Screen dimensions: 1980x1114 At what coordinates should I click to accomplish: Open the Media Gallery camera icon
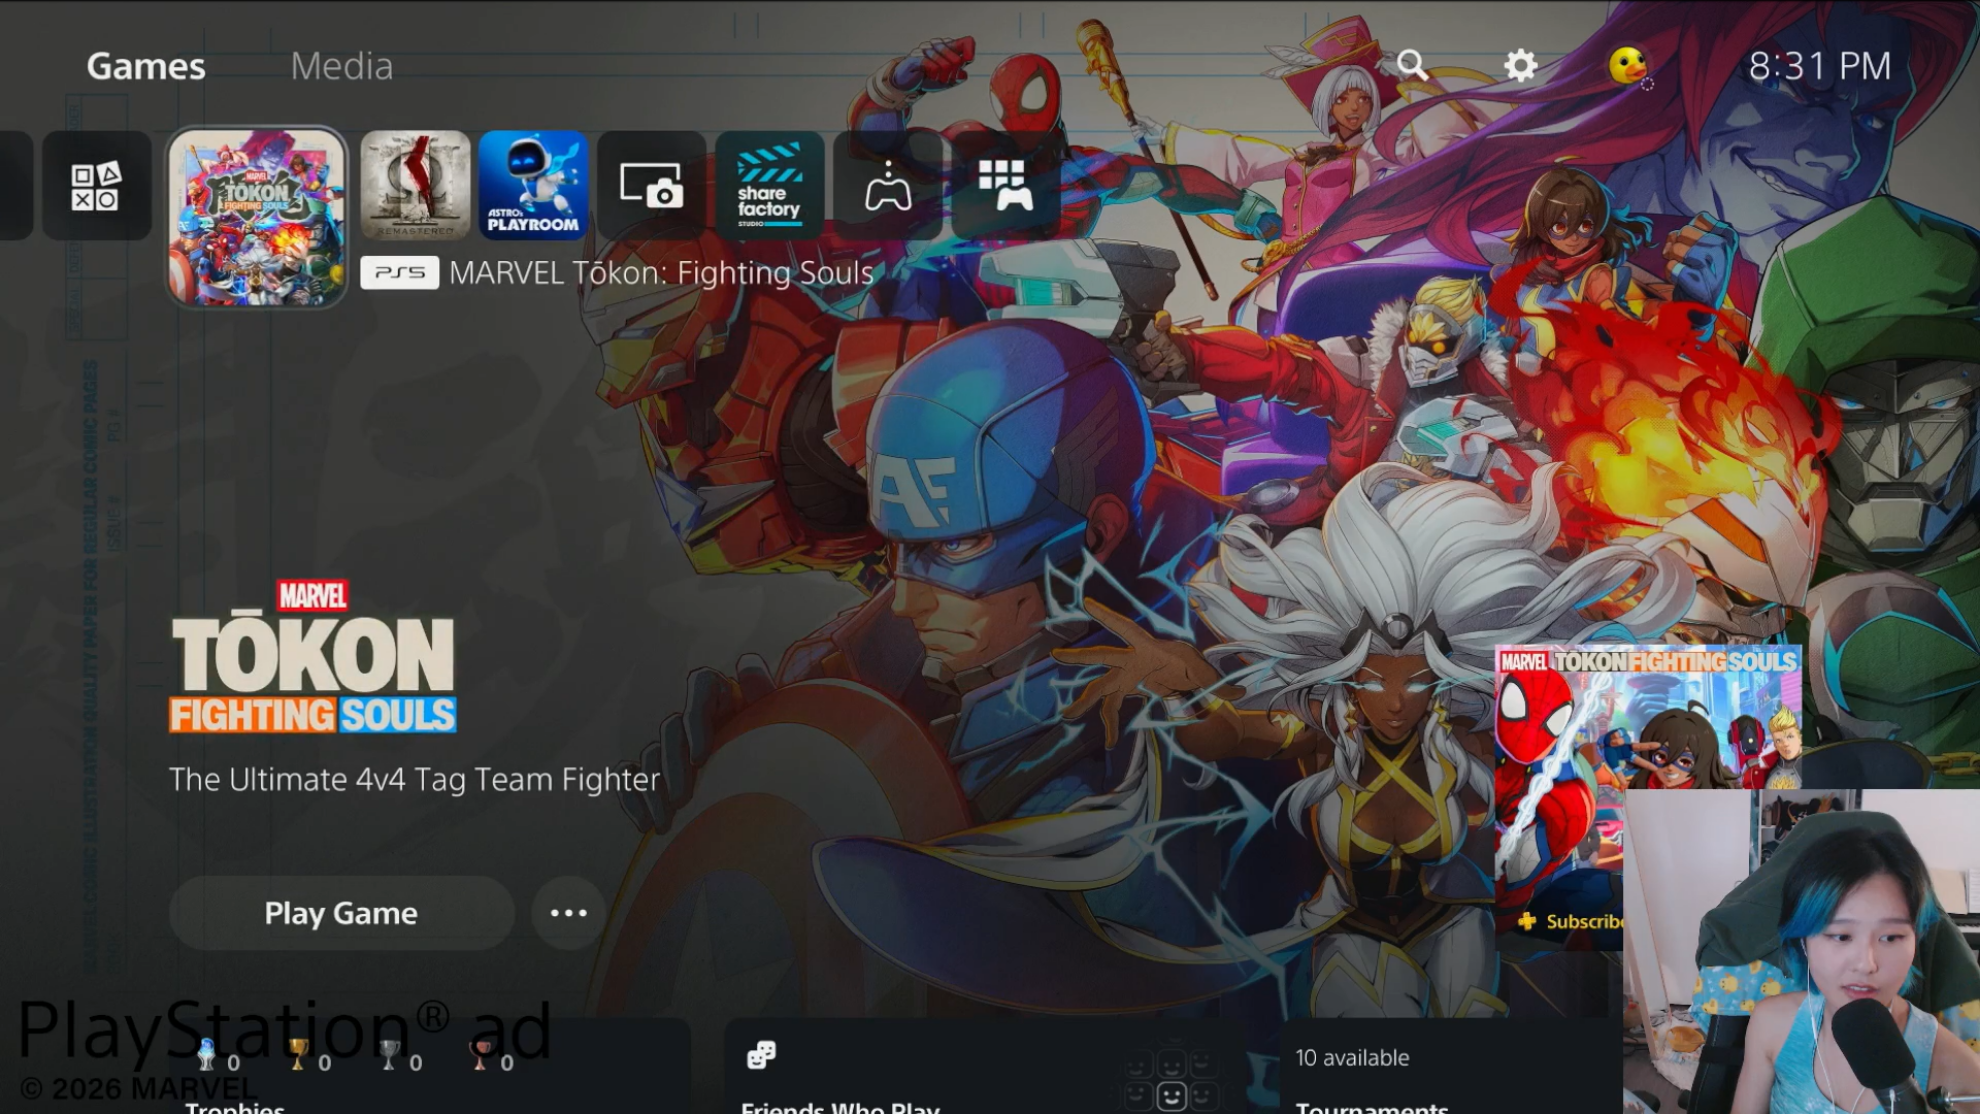(651, 185)
